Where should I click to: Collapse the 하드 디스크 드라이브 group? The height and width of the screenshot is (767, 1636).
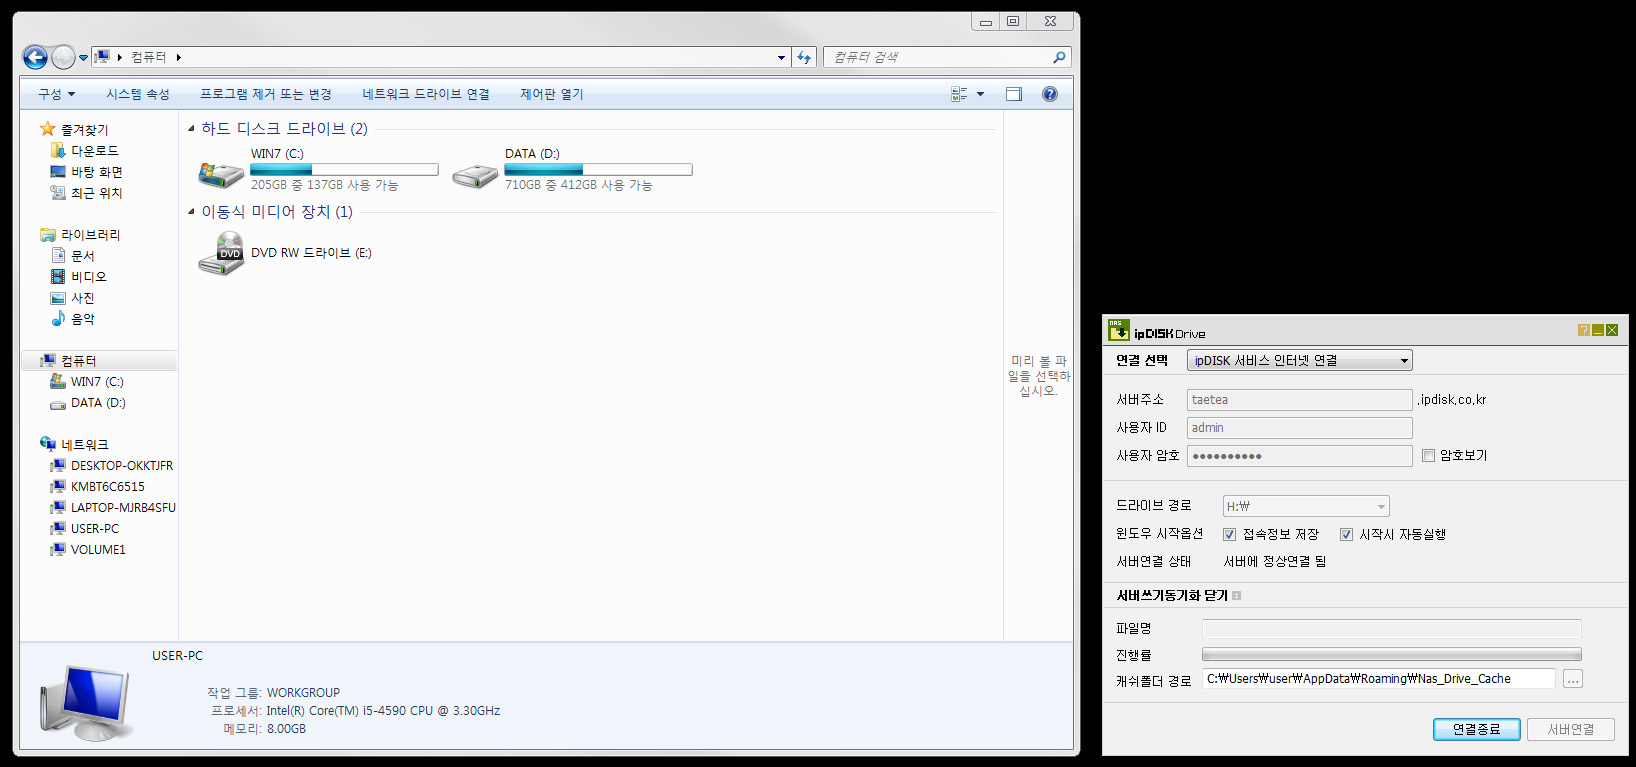tap(191, 129)
